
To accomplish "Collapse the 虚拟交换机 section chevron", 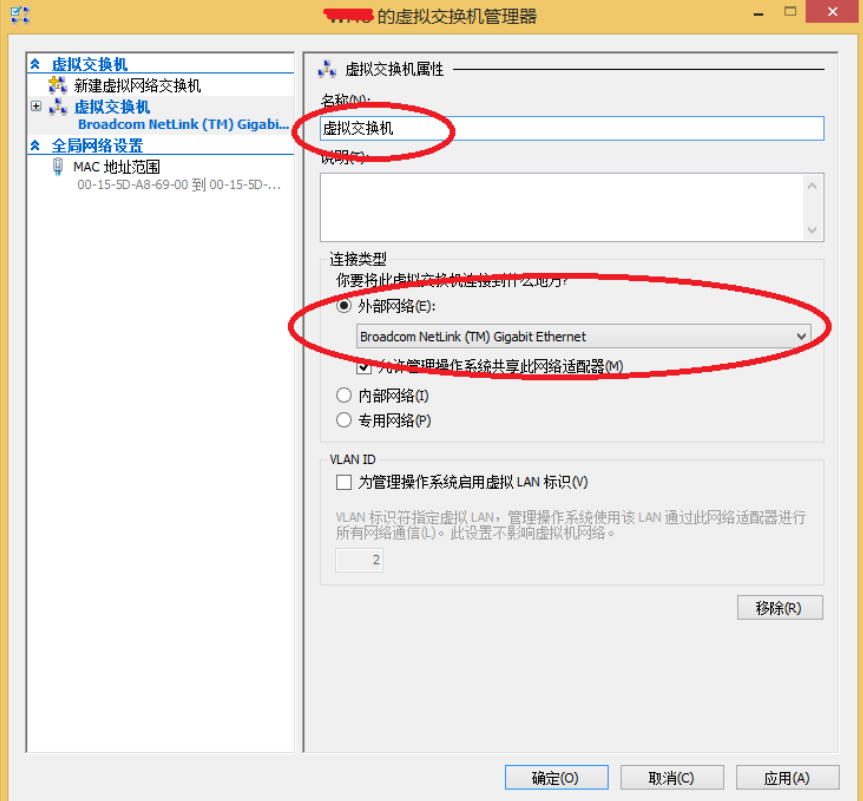I will pos(35,64).
